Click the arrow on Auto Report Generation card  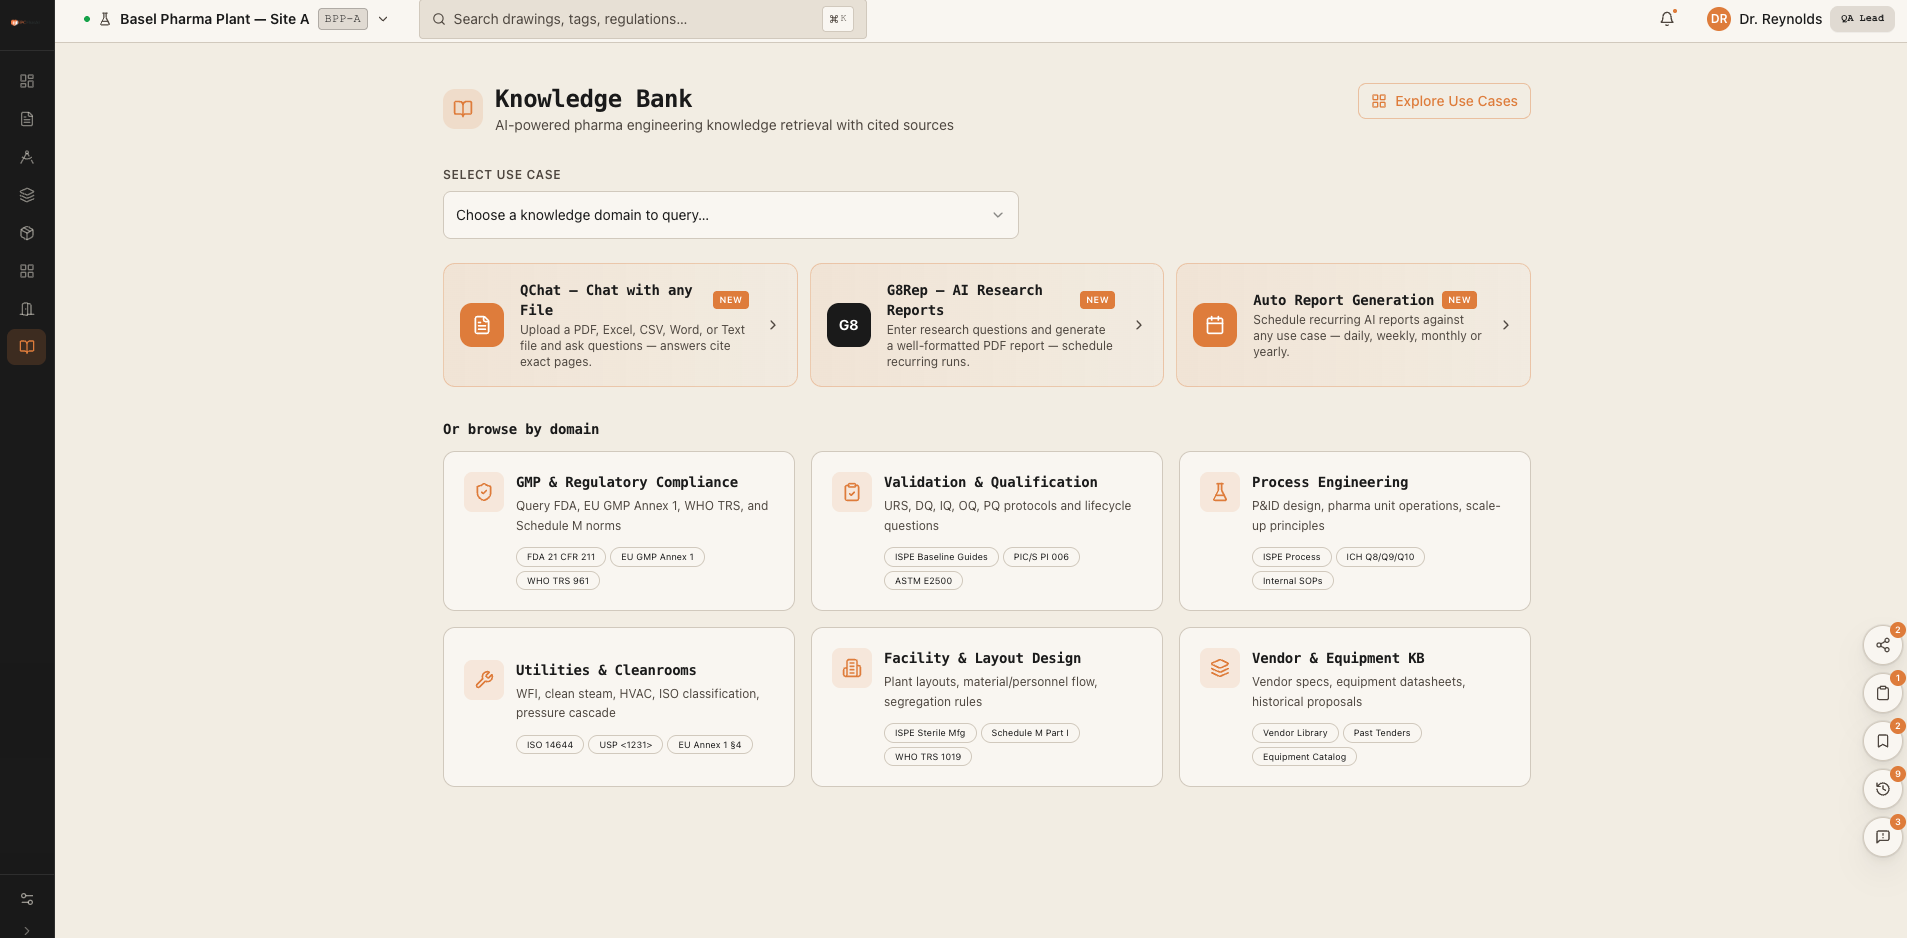[x=1506, y=325]
